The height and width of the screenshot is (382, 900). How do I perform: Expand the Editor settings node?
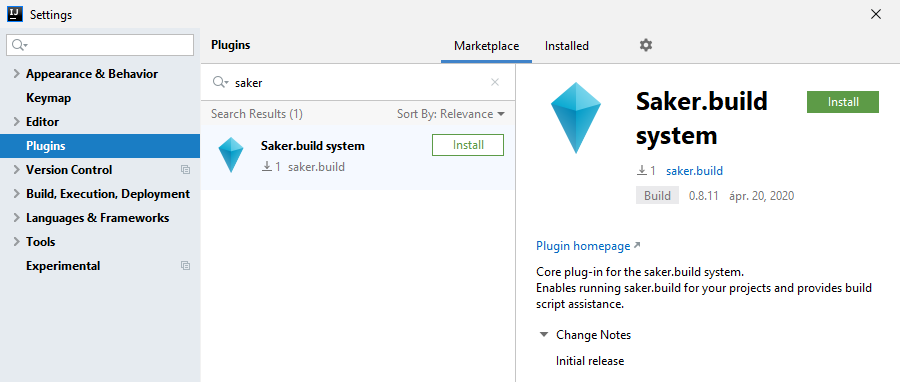(16, 122)
